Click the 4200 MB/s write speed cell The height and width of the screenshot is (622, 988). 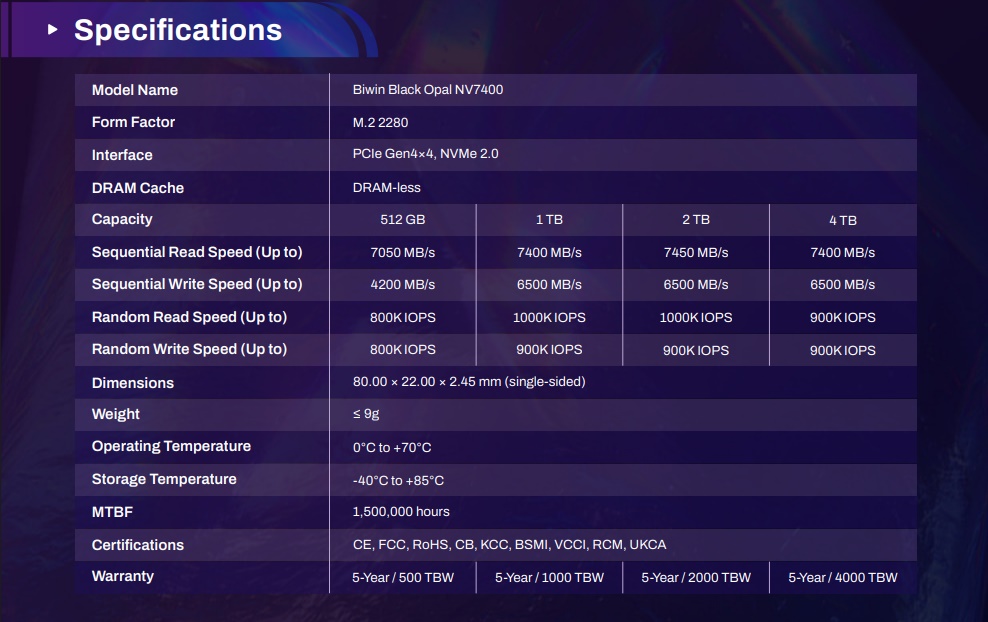pos(403,284)
